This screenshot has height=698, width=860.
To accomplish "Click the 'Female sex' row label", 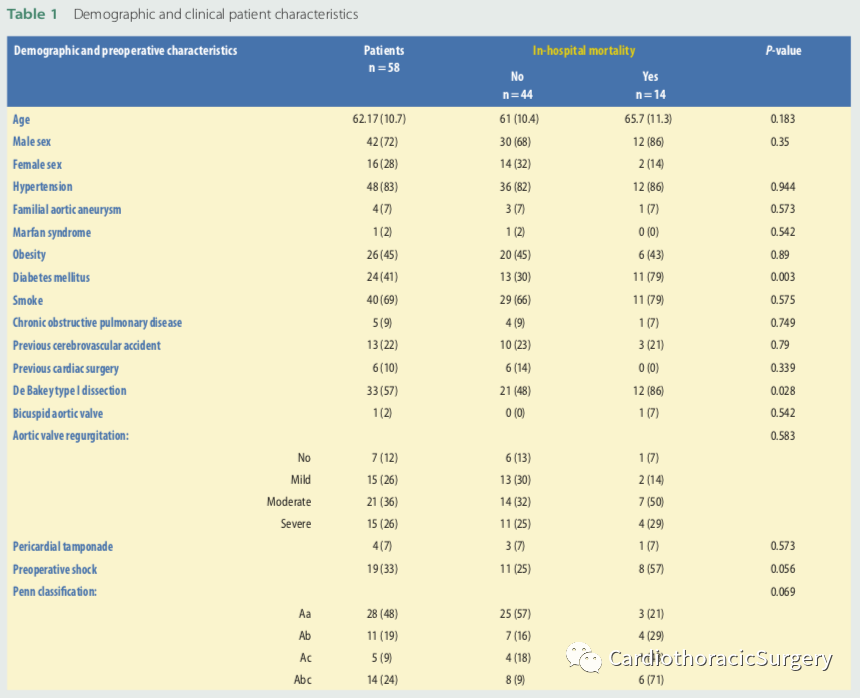I will click(x=37, y=164).
